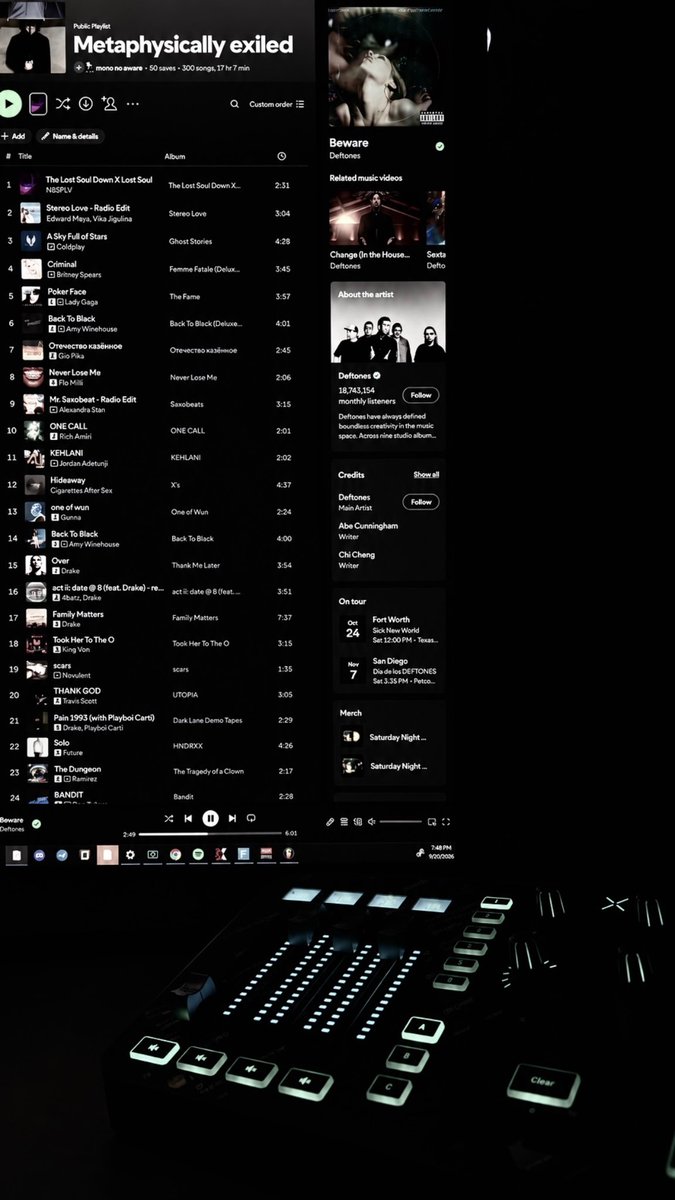The width and height of the screenshot is (675, 1200).
Task: Open the Custom order sort dropdown
Action: click(276, 104)
